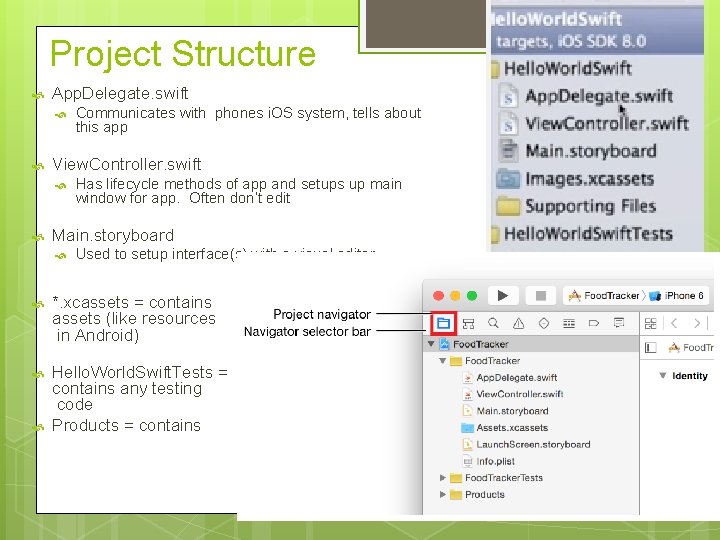Choose the iPhone 6 run destination
This screenshot has width=720, height=540.
(677, 296)
